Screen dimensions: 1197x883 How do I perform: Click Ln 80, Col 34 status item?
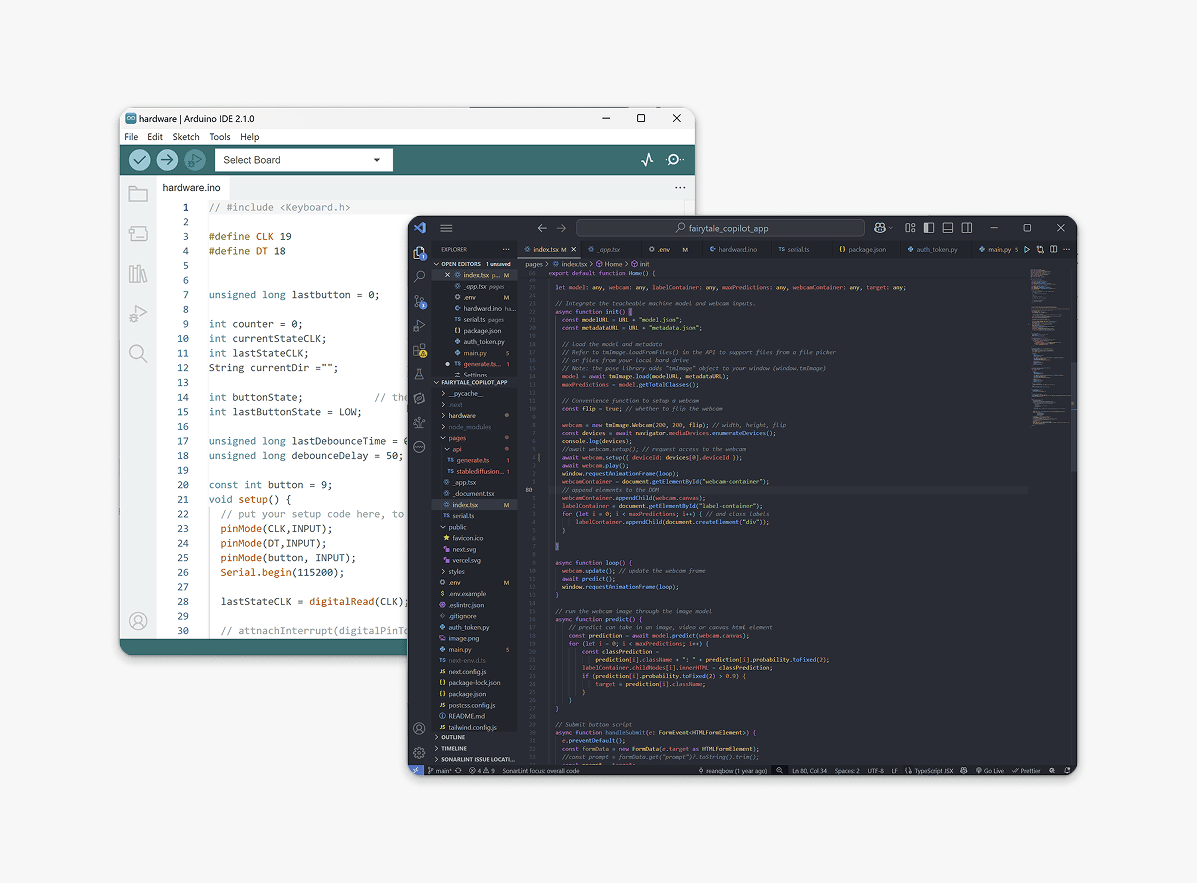click(809, 771)
